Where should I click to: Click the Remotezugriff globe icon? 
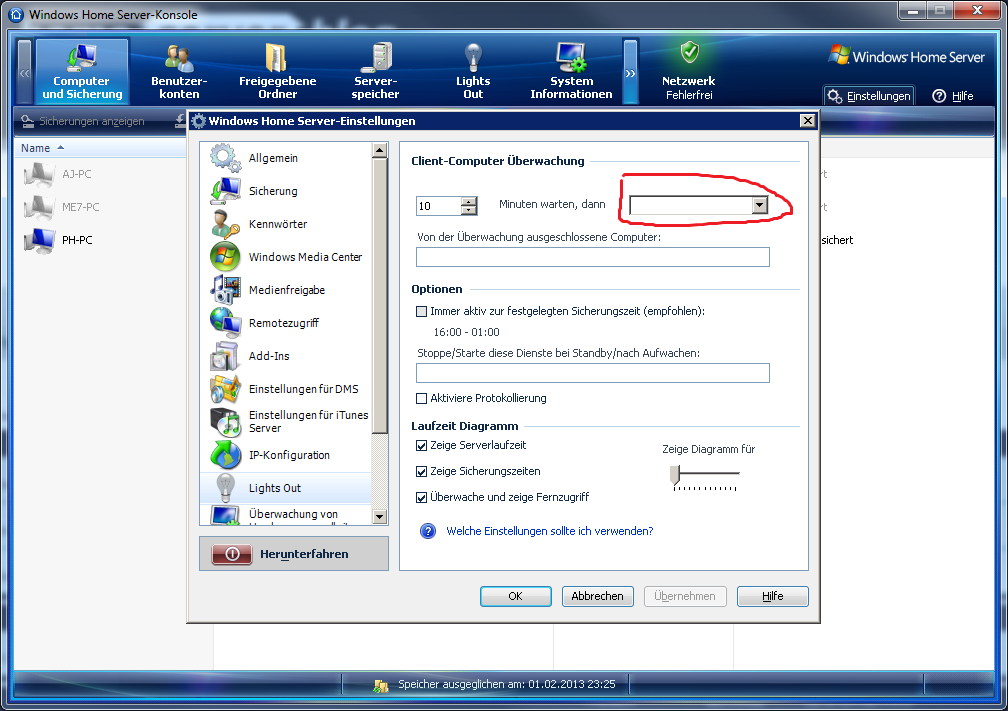(x=225, y=323)
